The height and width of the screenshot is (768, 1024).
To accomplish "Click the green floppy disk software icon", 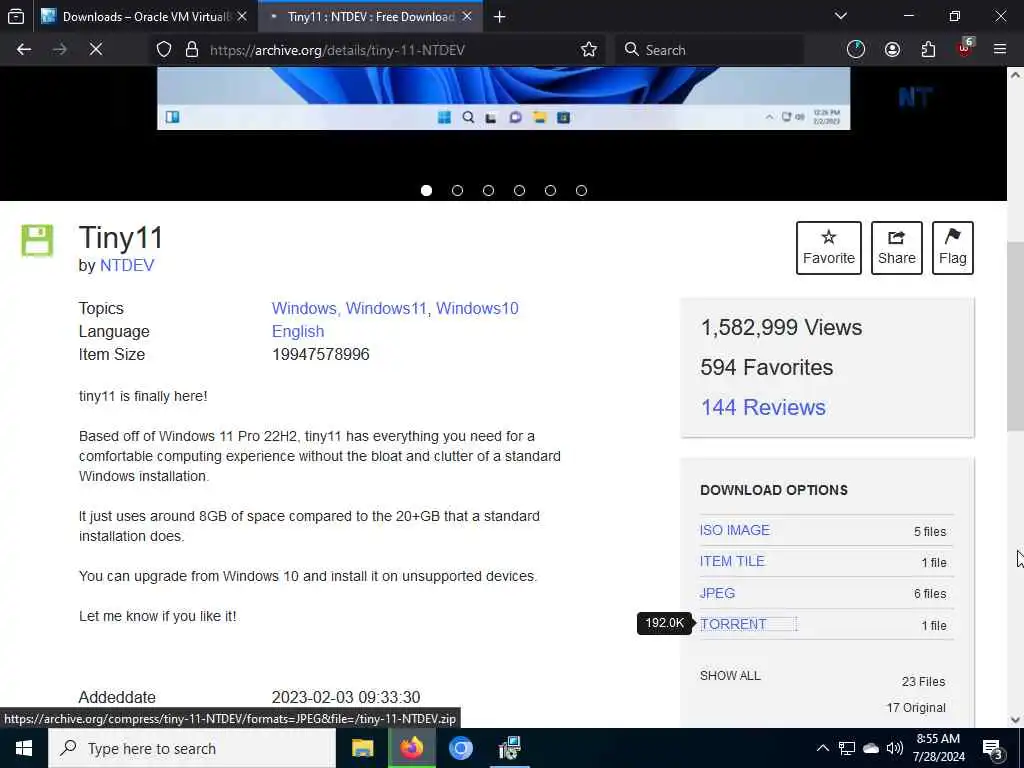I will click(x=37, y=240).
